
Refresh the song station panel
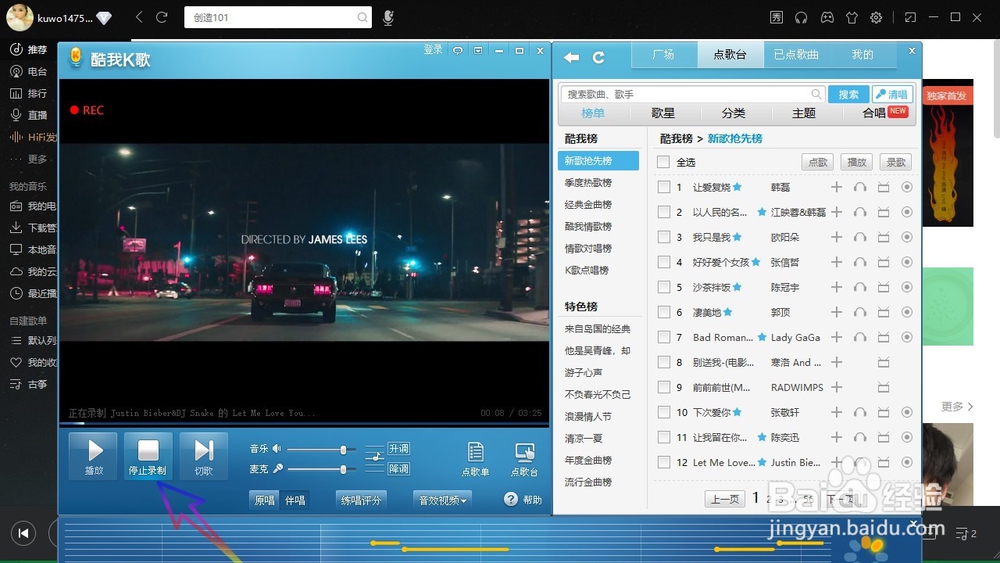click(598, 57)
